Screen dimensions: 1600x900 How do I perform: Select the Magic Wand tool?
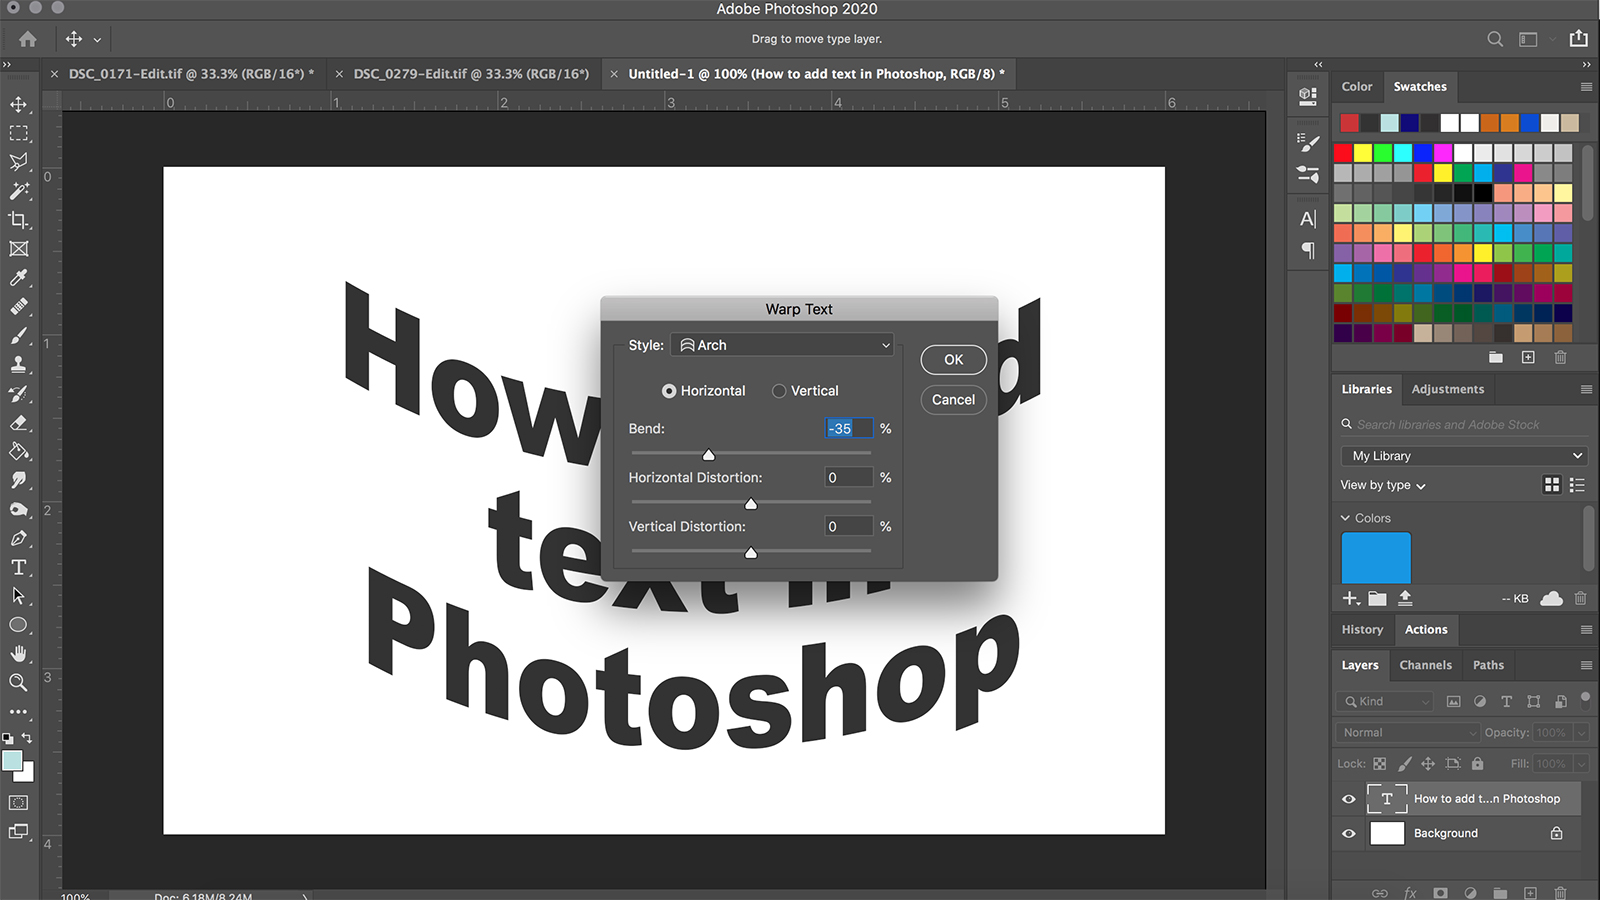(x=19, y=191)
